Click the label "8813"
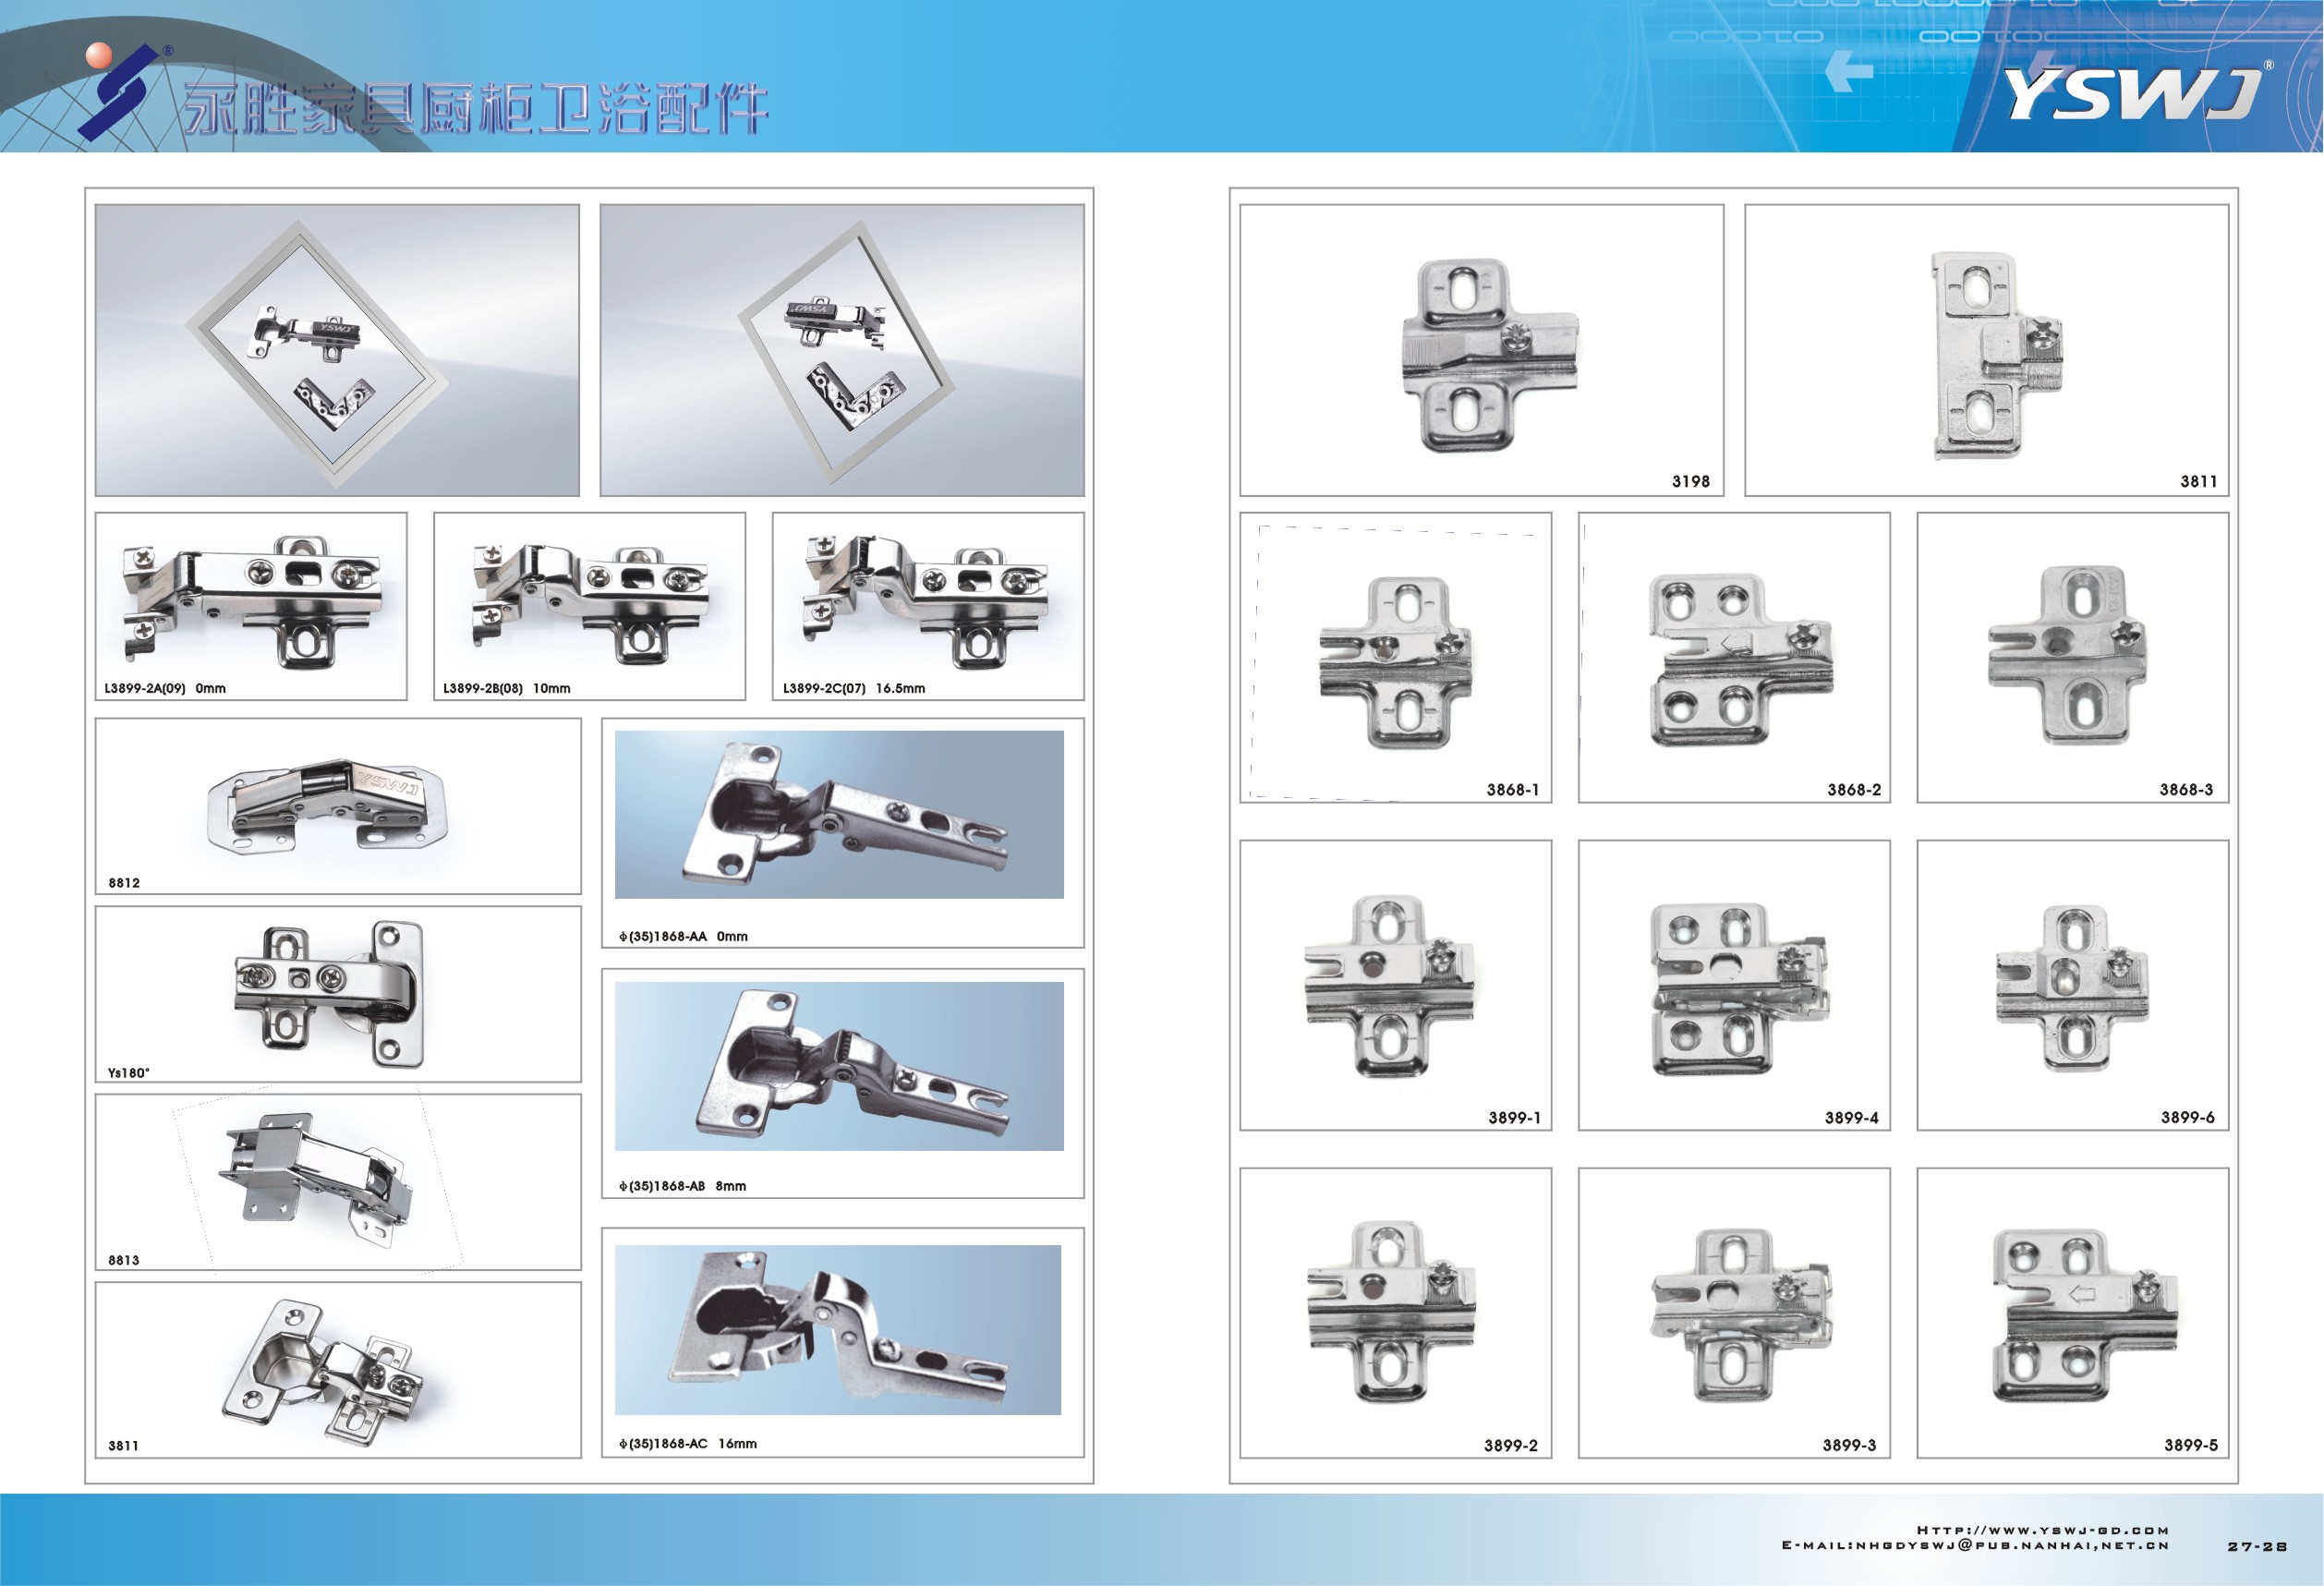Viewport: 2324px width, 1586px height. tap(124, 1260)
